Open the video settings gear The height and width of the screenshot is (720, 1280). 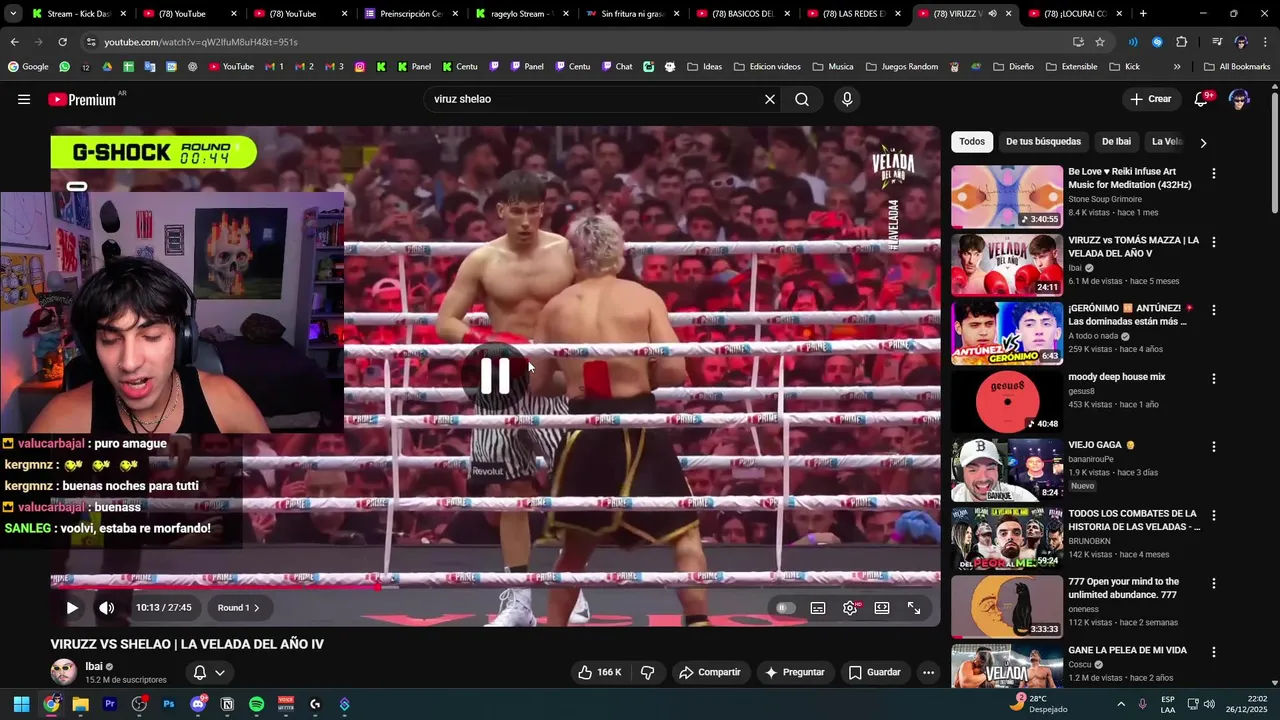tap(850, 607)
